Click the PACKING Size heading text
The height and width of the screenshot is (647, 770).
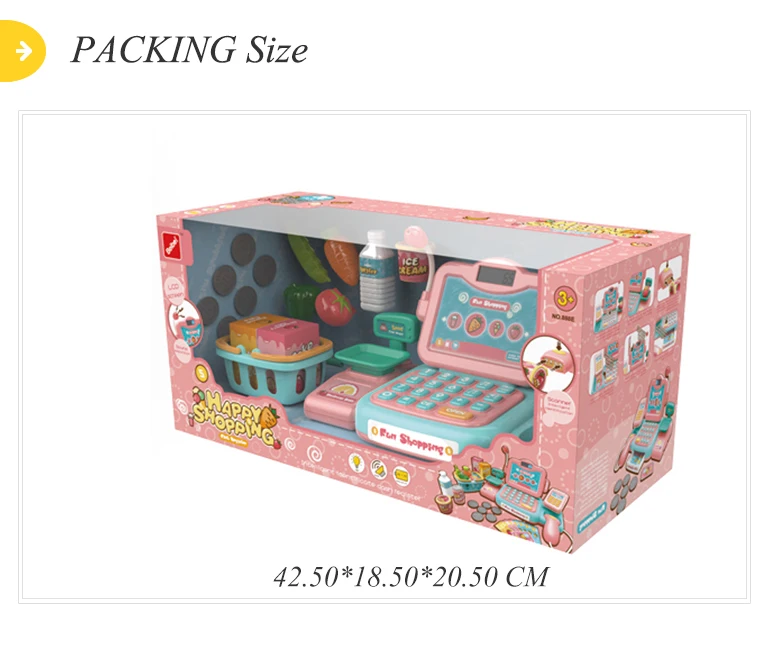189,50
